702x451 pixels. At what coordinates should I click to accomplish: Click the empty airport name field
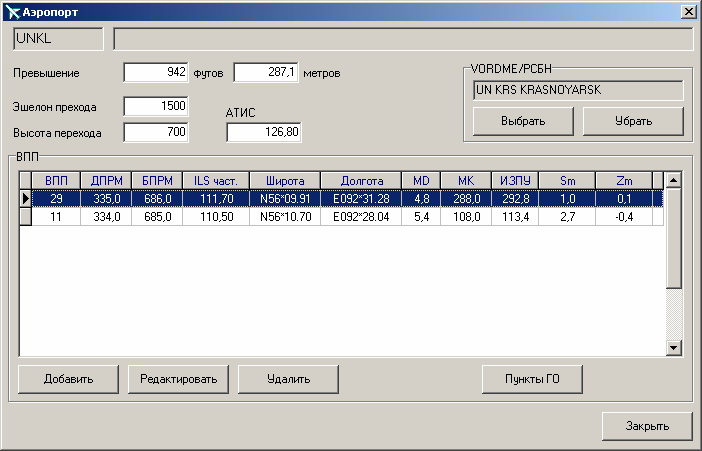[x=403, y=39]
